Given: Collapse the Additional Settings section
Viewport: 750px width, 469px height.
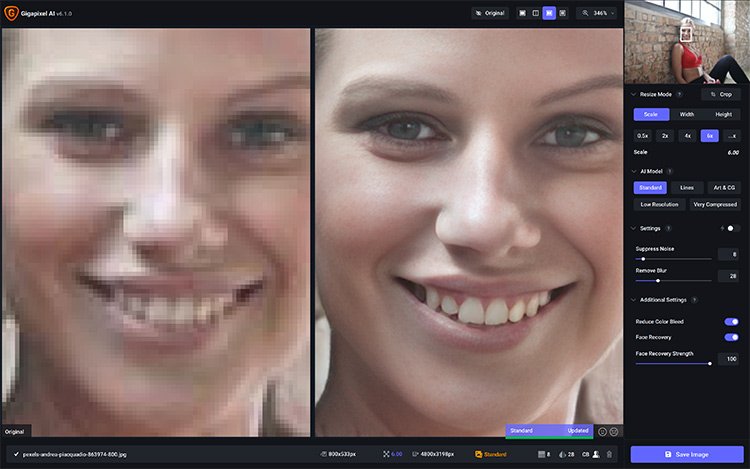Looking at the screenshot, I should click(x=634, y=300).
